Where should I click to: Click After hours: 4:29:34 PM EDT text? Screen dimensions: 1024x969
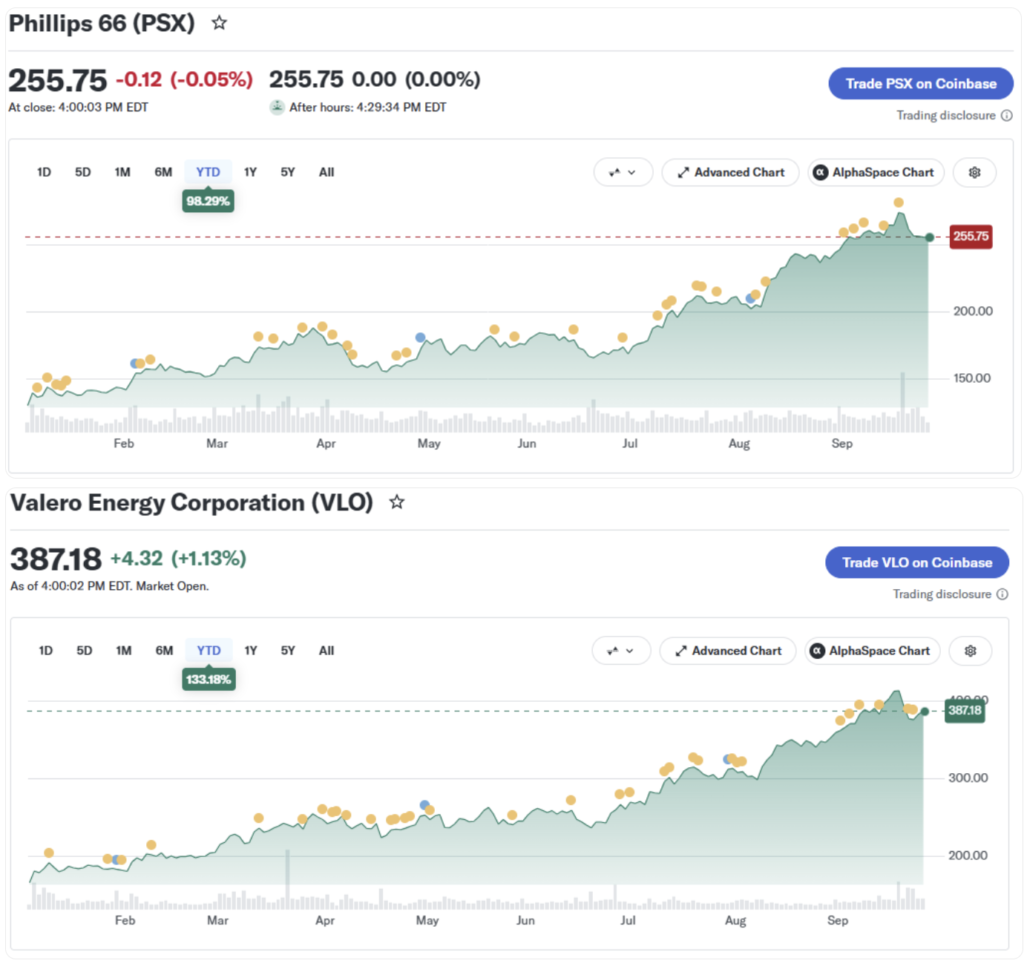click(368, 107)
